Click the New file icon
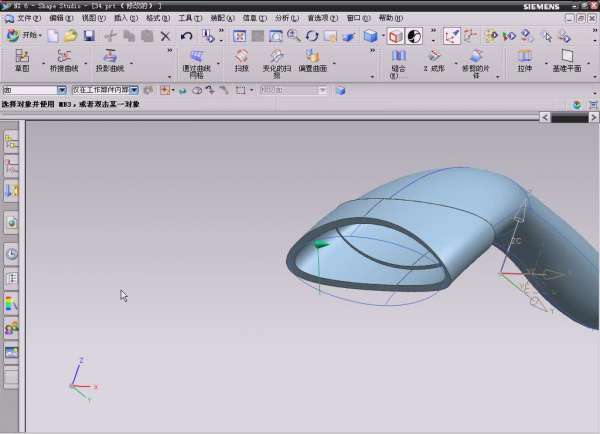 (54, 35)
